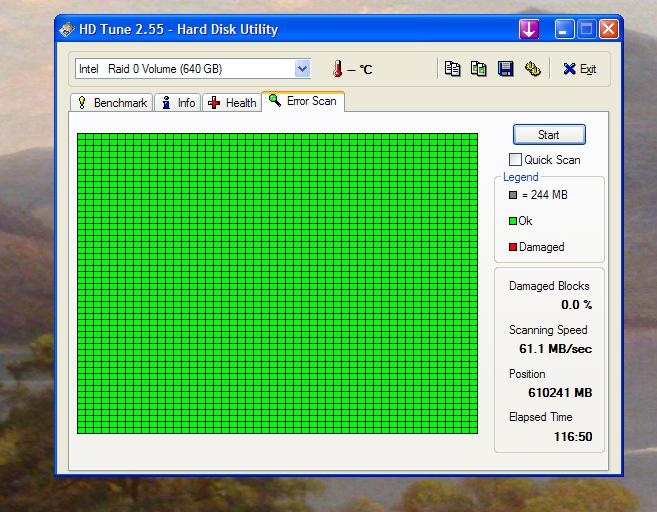Screen dimensions: 657x512
Task: Click the Legend group label
Action: click(x=520, y=177)
